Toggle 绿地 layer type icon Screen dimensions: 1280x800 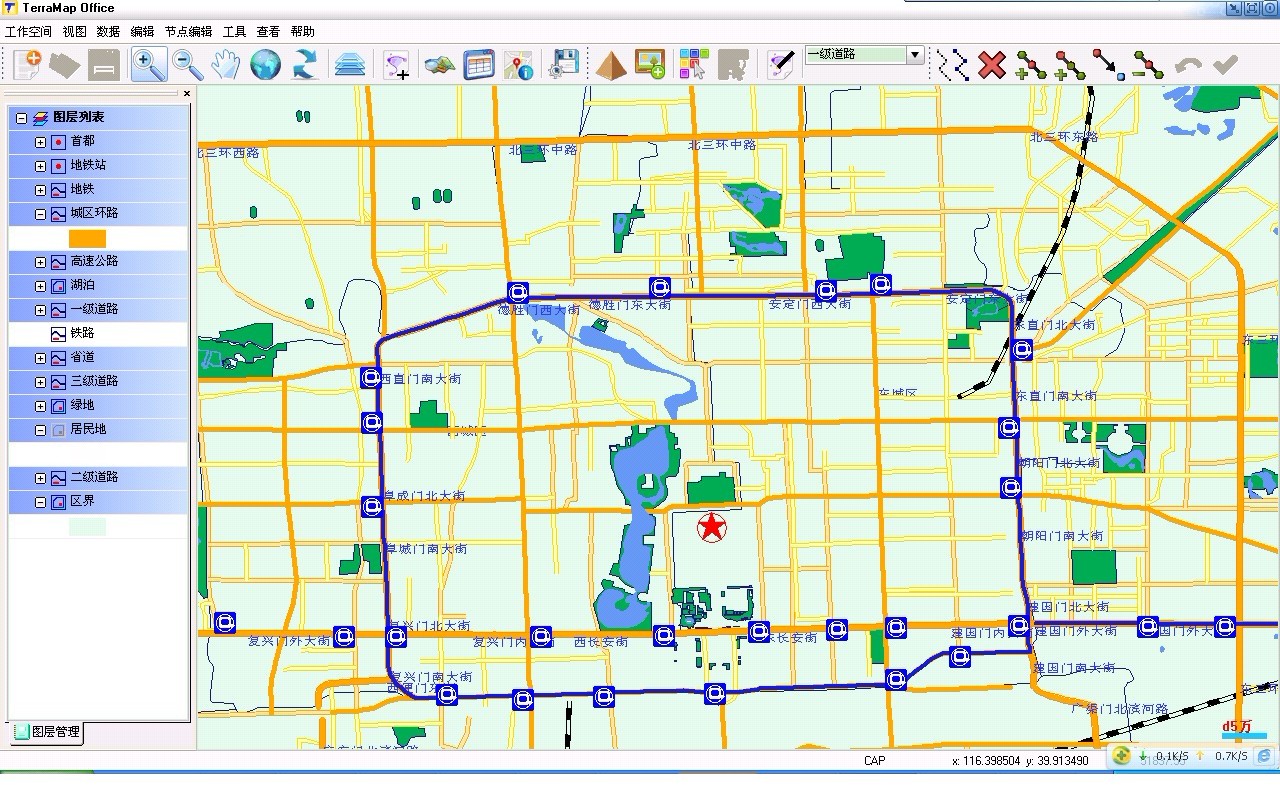pyautogui.click(x=58, y=406)
